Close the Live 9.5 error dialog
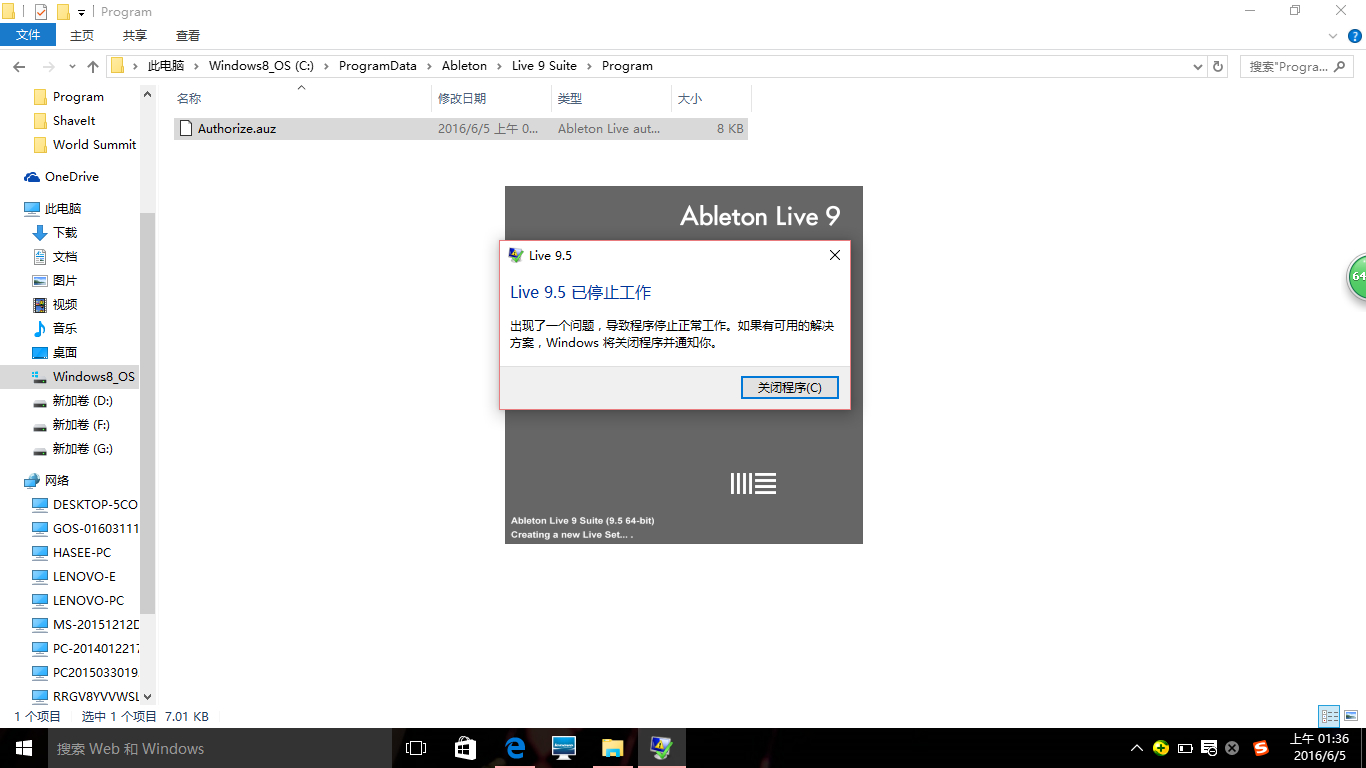Image resolution: width=1366 pixels, height=768 pixels. [835, 255]
